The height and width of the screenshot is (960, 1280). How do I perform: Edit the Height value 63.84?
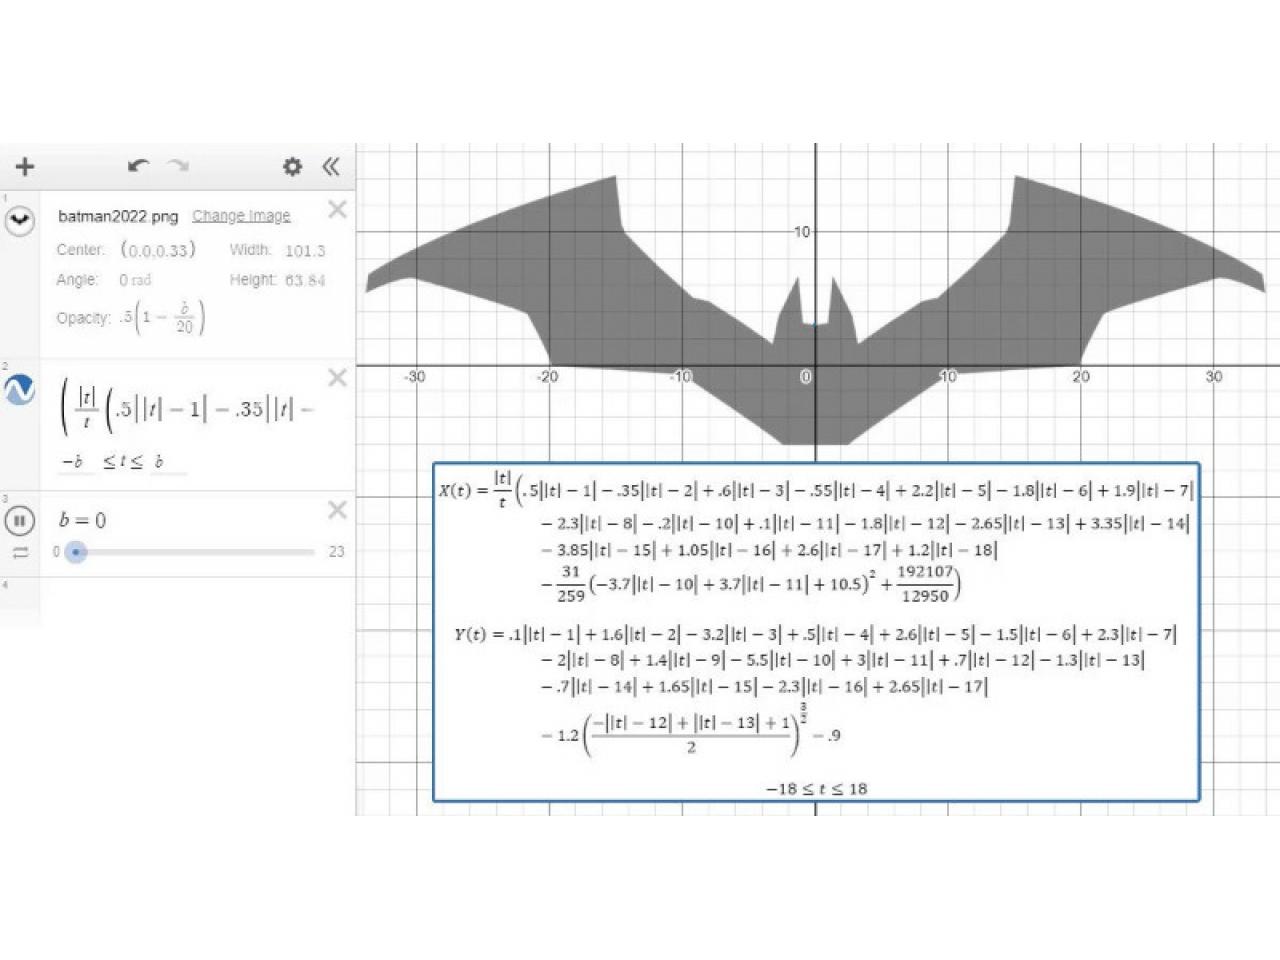coord(305,280)
